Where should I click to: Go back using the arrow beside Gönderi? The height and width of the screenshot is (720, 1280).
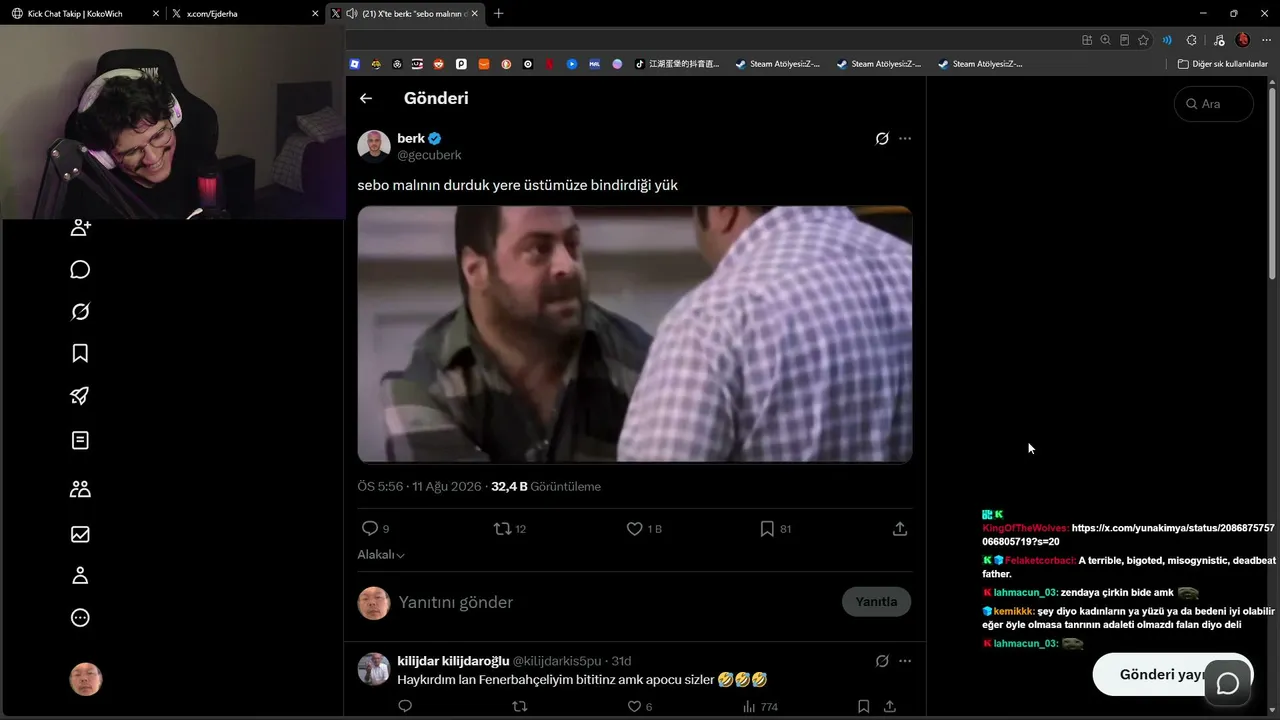pyautogui.click(x=366, y=98)
